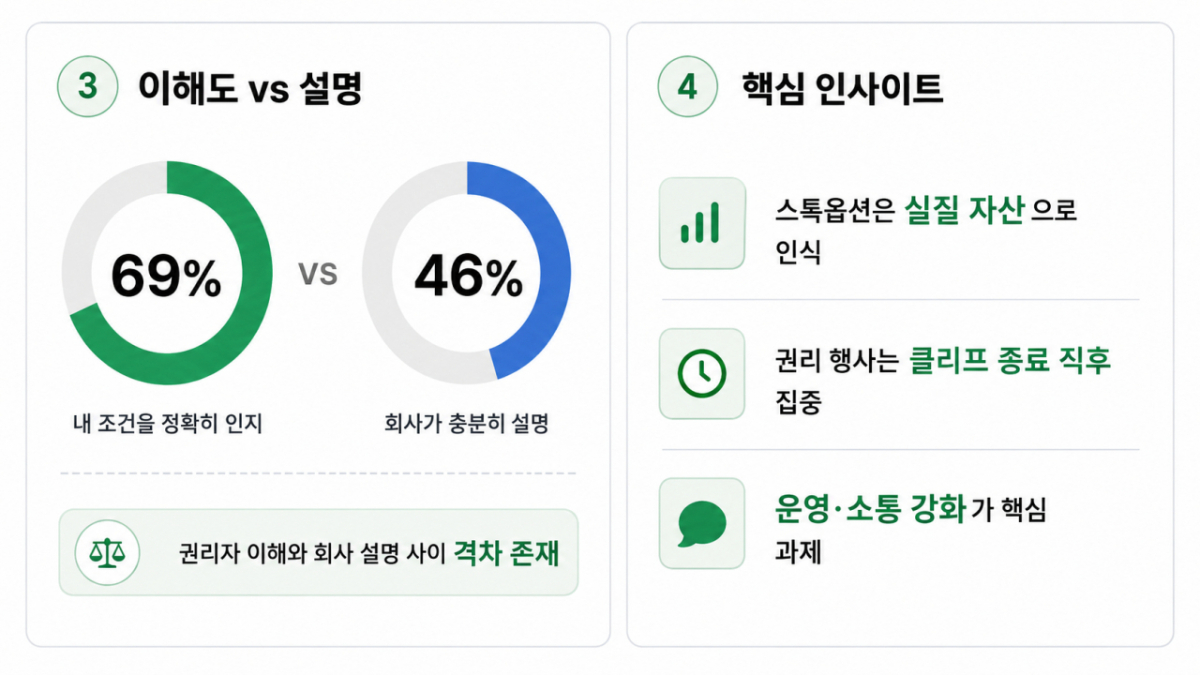
Task: Click the 격차 존재 highlighted text
Action: (507, 552)
